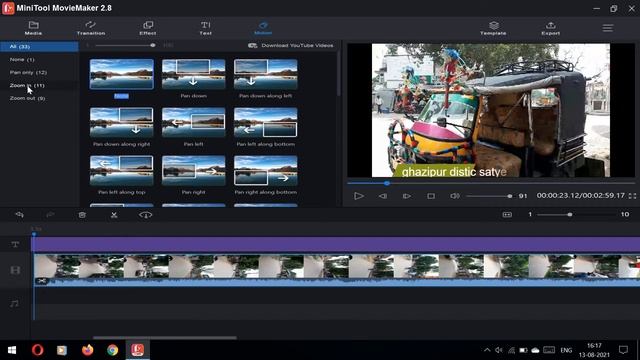Open the Windows Start menu
This screenshot has height=360, width=640.
(12, 350)
